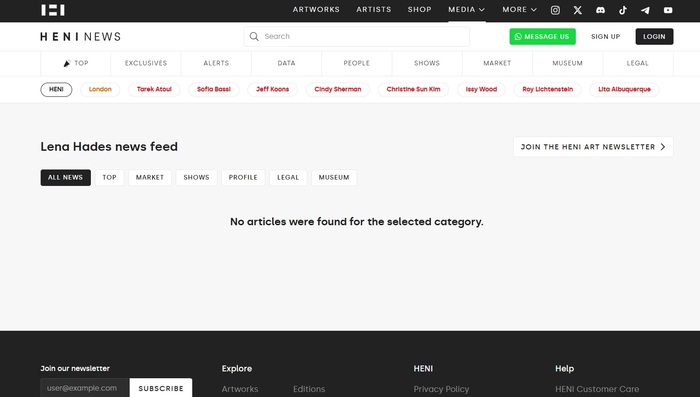Click the SUBSCRIBE button
Viewport: 700px width, 397px height.
[161, 388]
